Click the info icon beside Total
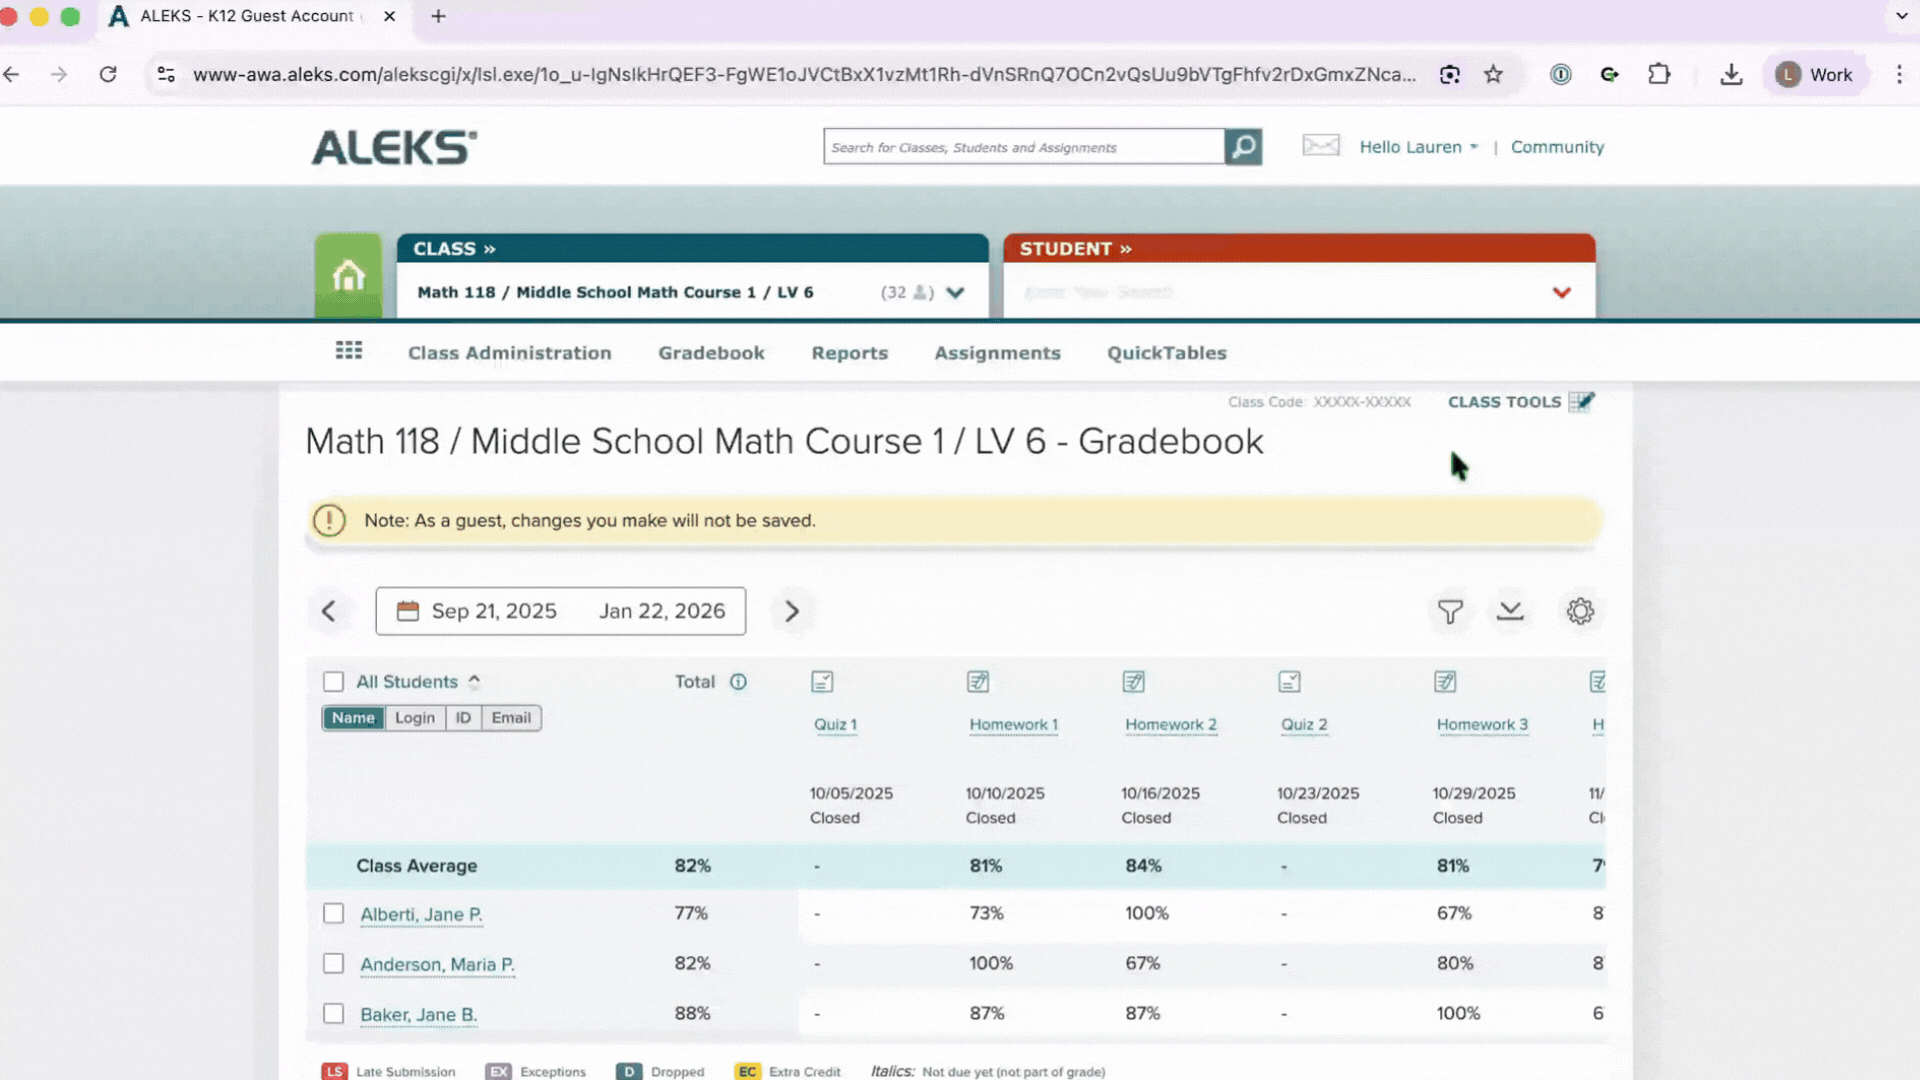The height and width of the screenshot is (1080, 1920). [x=738, y=681]
